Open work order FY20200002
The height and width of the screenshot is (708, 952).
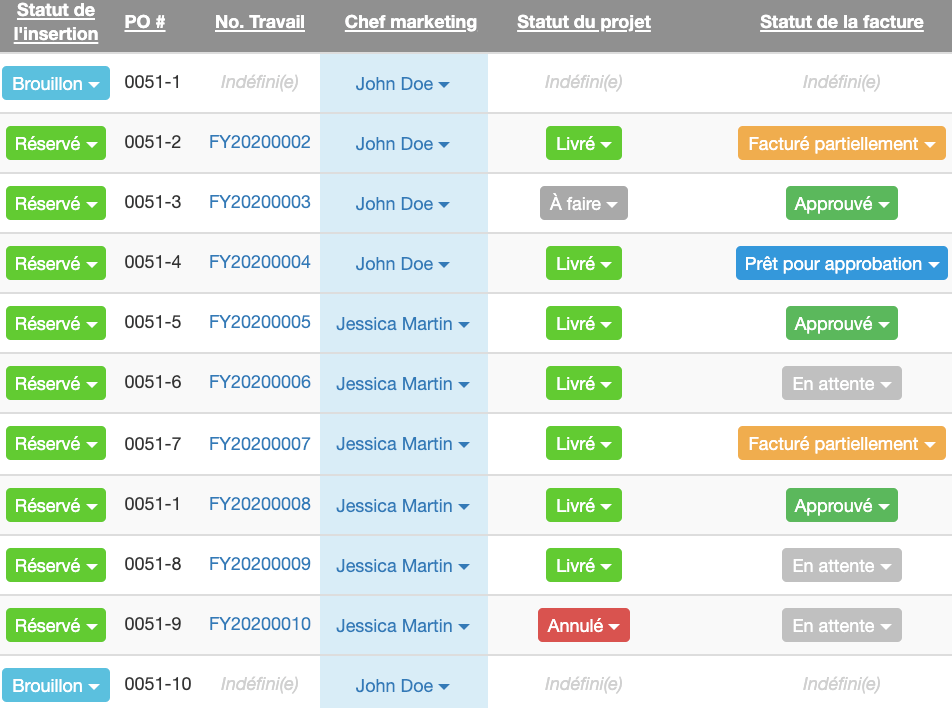pos(259,143)
